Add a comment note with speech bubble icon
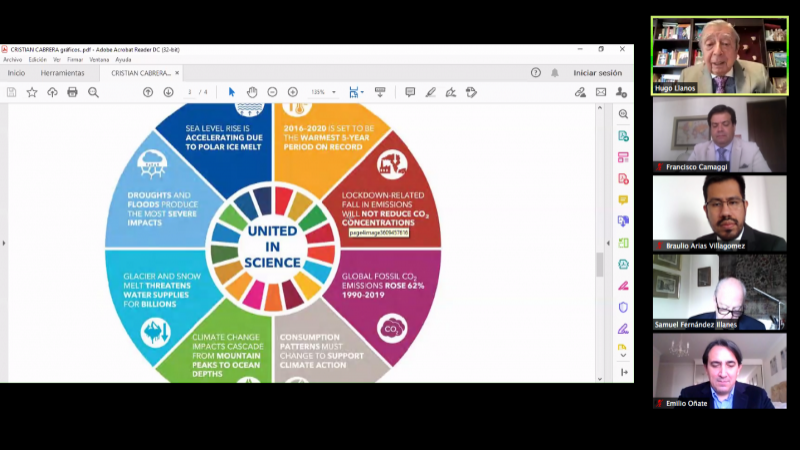 410,92
